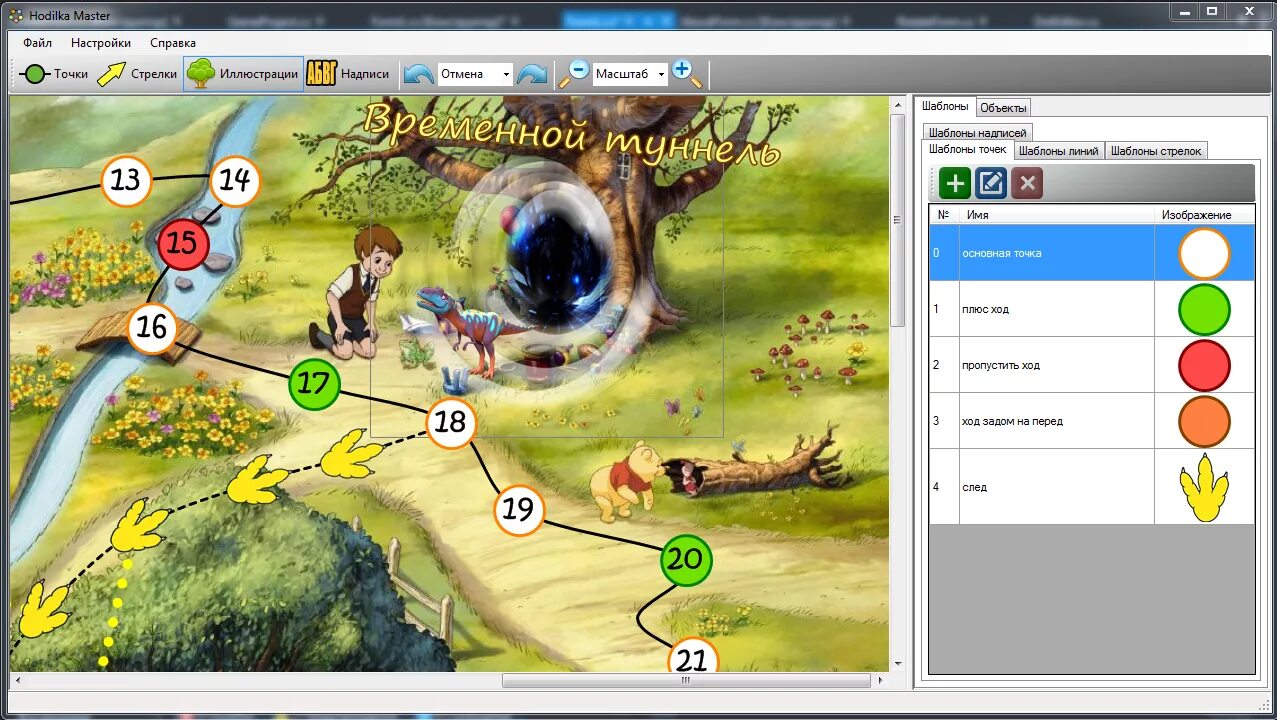Click the undo arrow icon
Screen dimensions: 1277x720
419,74
